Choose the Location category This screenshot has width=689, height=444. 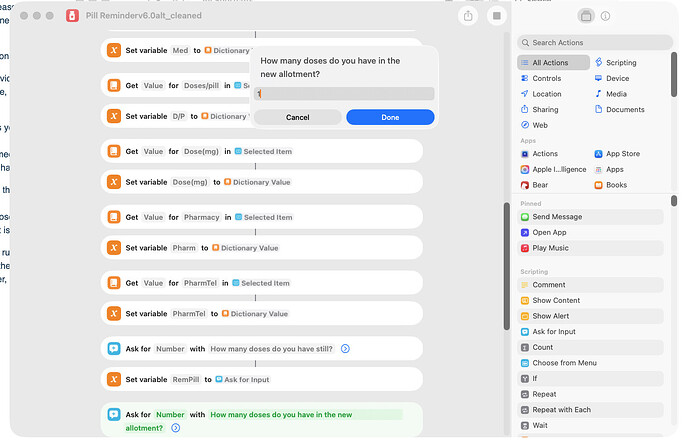coord(546,94)
